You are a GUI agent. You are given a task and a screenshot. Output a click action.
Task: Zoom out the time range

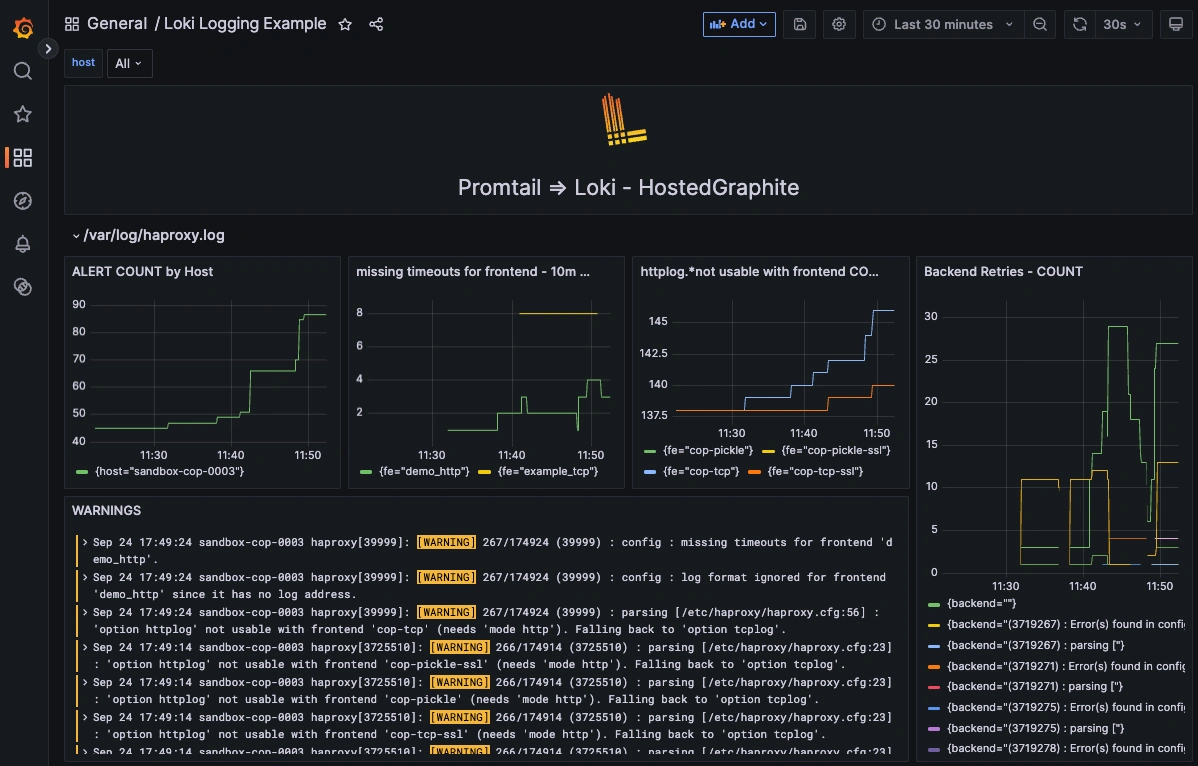[1040, 24]
